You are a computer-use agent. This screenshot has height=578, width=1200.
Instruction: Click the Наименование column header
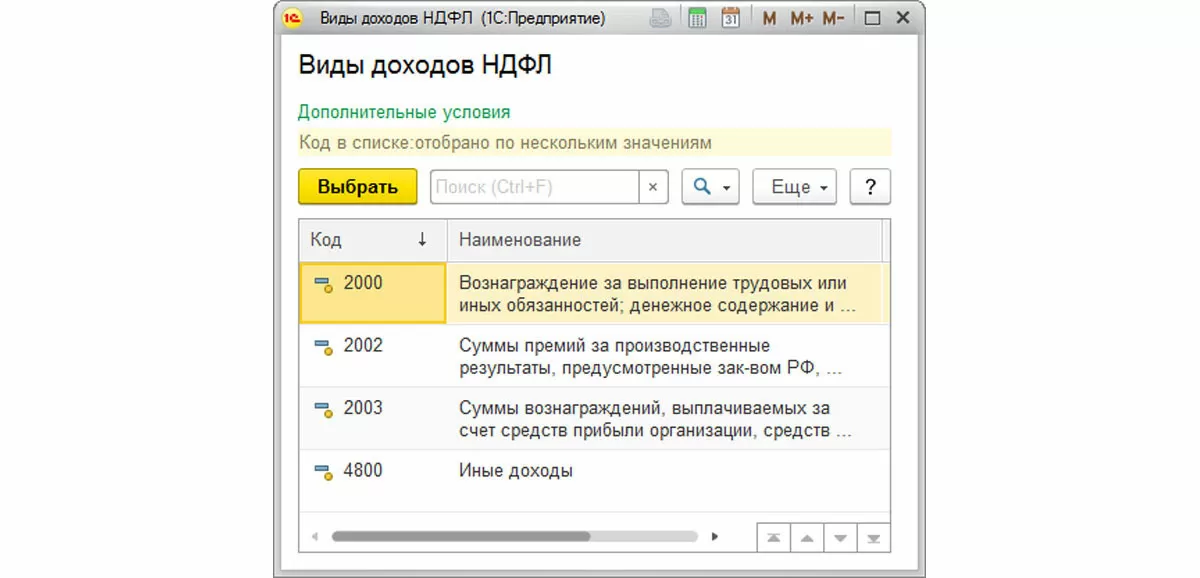[664, 240]
